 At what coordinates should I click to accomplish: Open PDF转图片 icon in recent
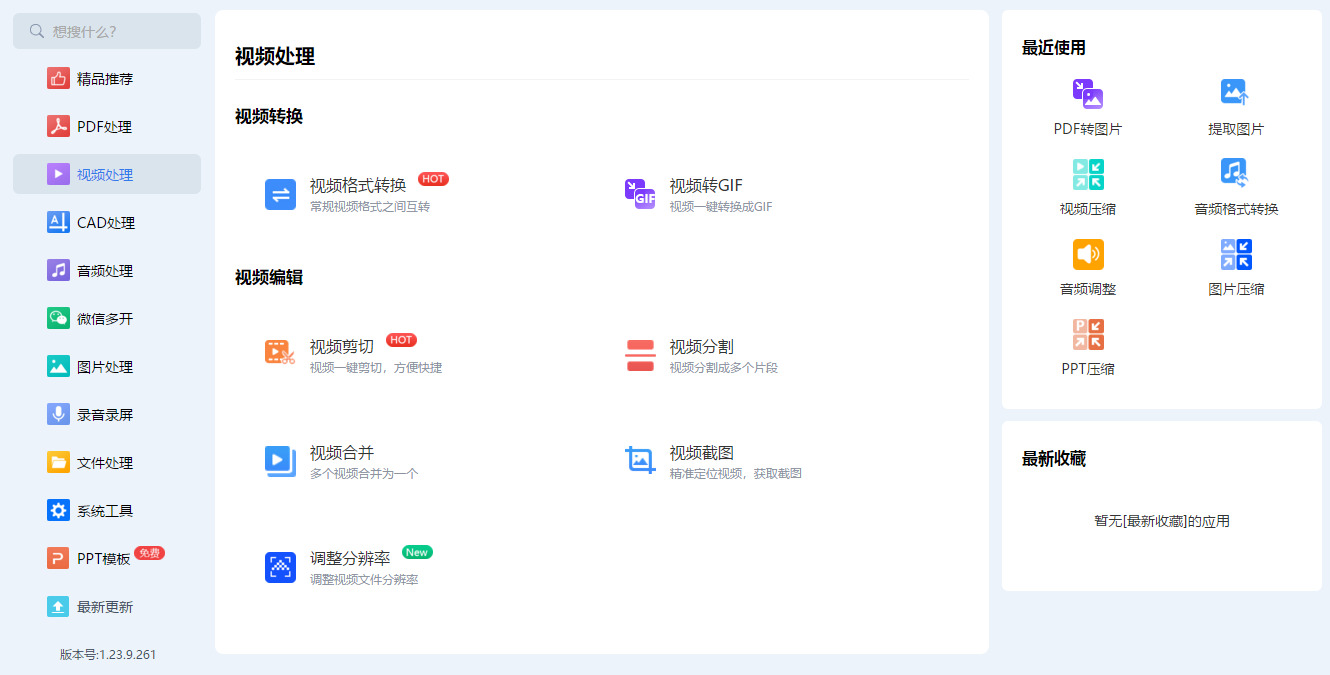(1088, 95)
